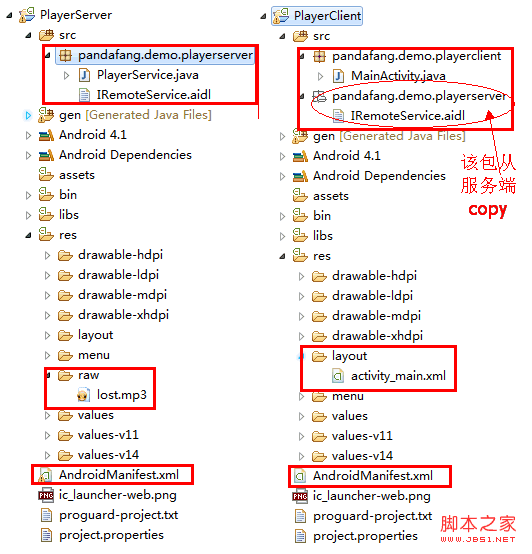Expand PlayerService.java node
The height and width of the screenshot is (554, 532).
[x=66, y=75]
